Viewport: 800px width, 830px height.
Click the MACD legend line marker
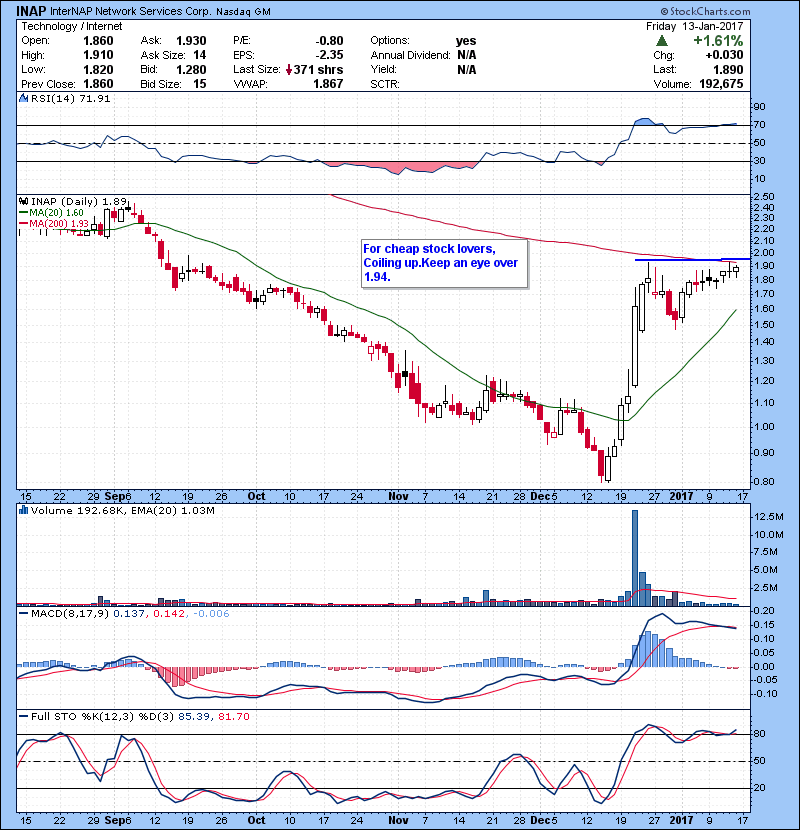(23, 614)
